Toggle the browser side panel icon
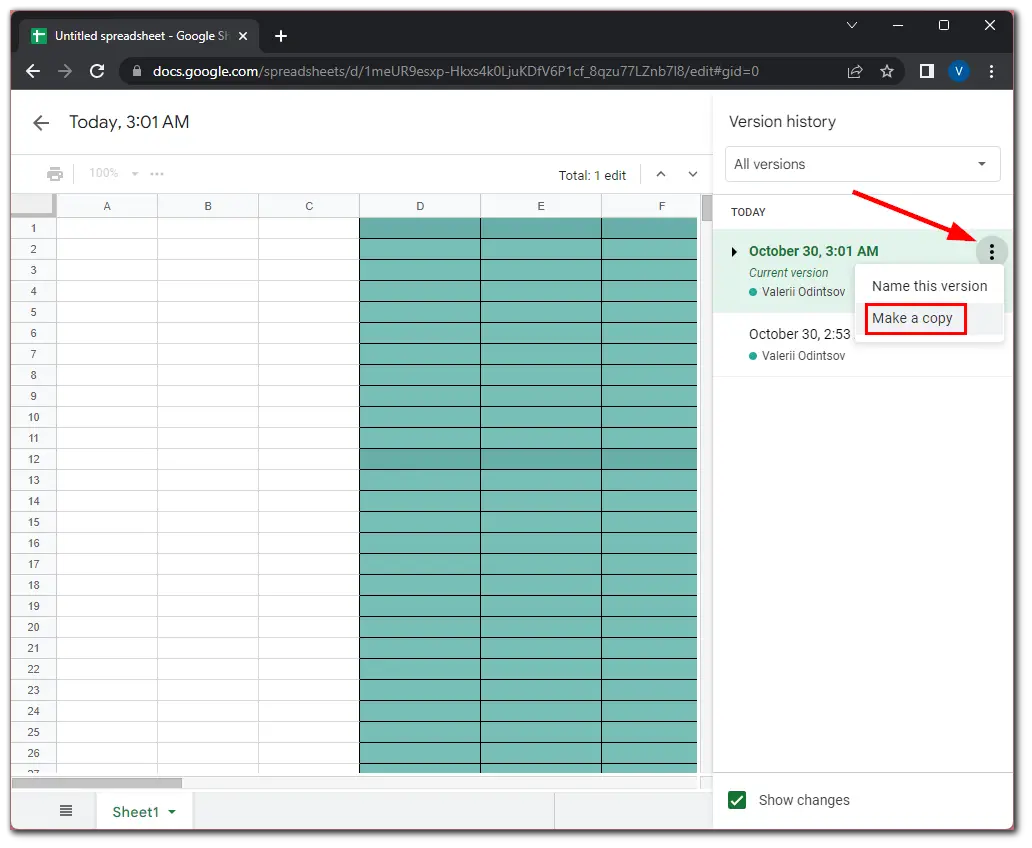 pyautogui.click(x=927, y=71)
